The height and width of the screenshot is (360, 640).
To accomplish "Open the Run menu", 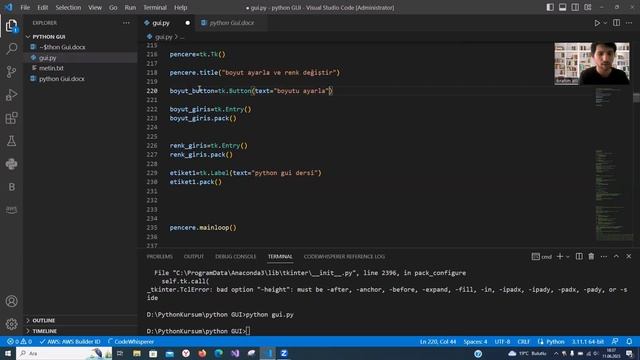I will click(x=130, y=7).
